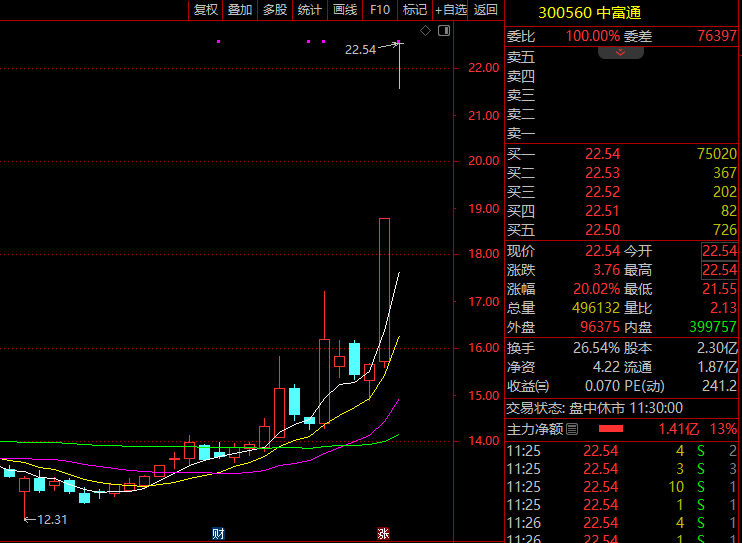This screenshot has height=543, width=742.
Task: Select the 买一 price 22.54
Action: (x=602, y=154)
